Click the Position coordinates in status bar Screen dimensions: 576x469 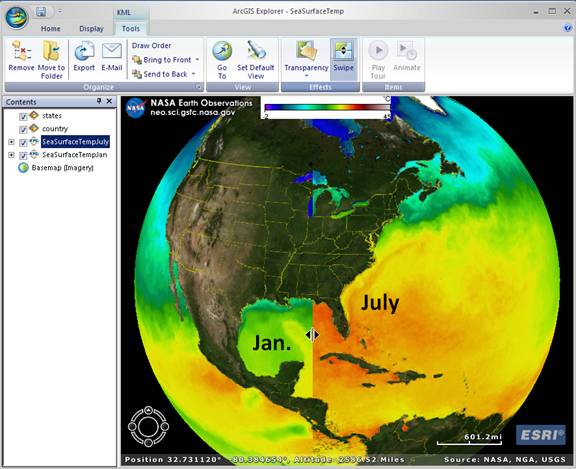(x=264, y=459)
